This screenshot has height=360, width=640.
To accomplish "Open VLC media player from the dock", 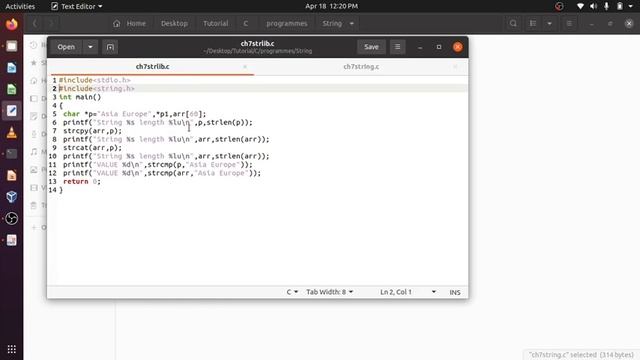I will pyautogui.click(x=11, y=132).
